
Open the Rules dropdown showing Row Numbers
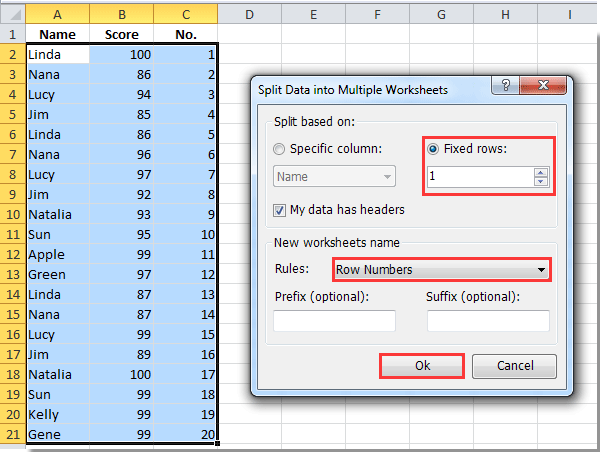tap(442, 269)
